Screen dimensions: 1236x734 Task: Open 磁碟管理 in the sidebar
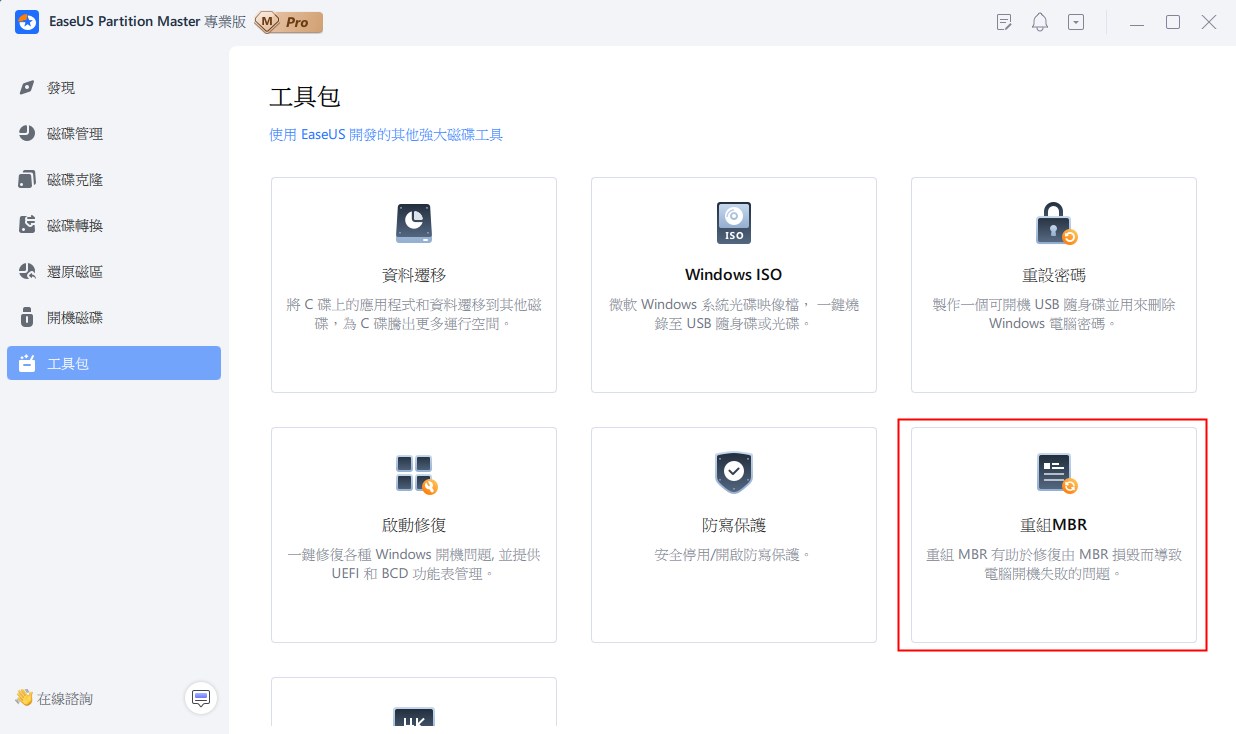click(74, 134)
